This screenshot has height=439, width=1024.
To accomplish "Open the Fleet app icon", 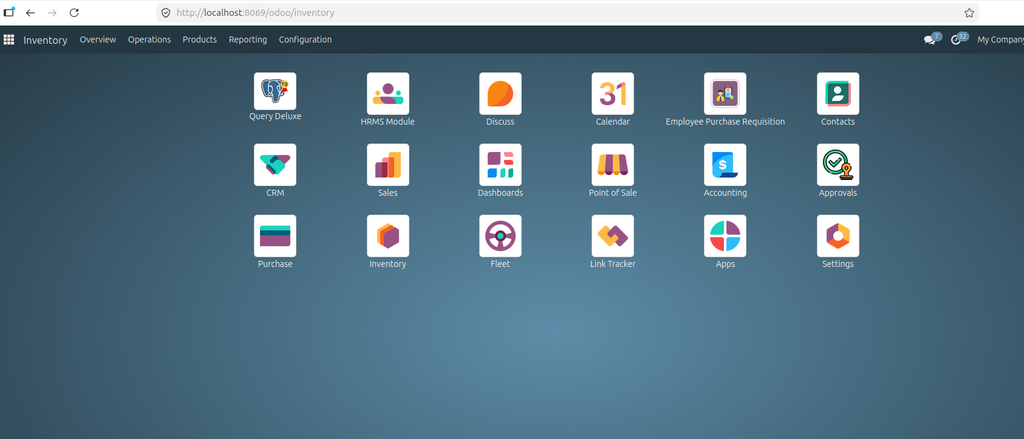I will pos(500,236).
